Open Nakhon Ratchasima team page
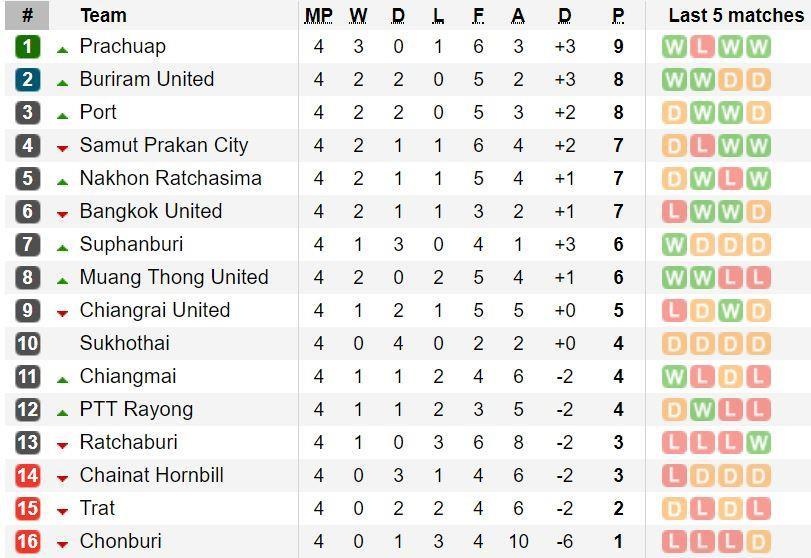 point(170,179)
